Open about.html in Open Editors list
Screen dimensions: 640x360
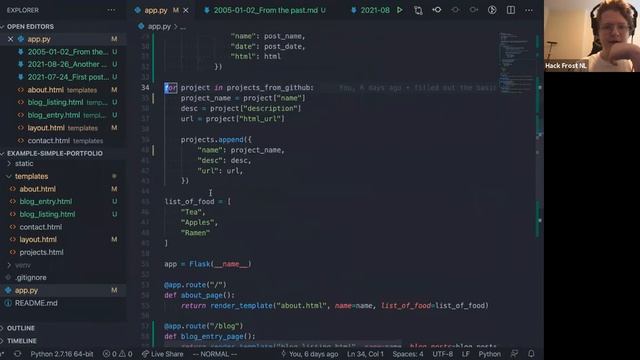coord(46,90)
